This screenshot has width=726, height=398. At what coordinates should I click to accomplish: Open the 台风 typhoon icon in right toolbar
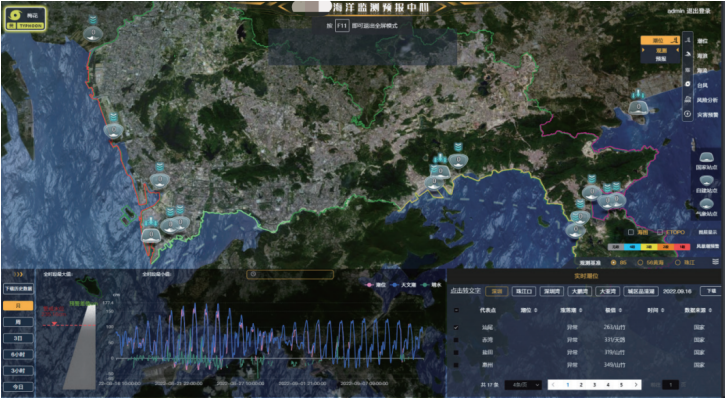(688, 85)
